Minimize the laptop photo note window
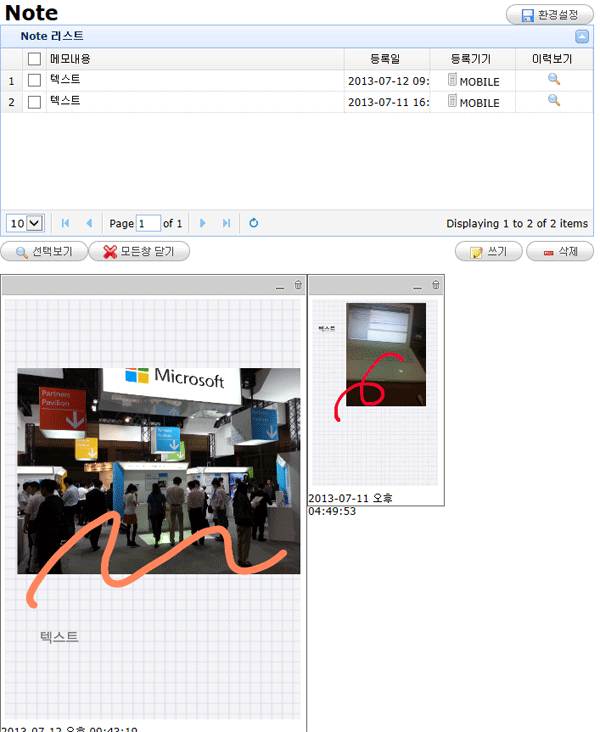This screenshot has width=600, height=732. click(x=417, y=287)
